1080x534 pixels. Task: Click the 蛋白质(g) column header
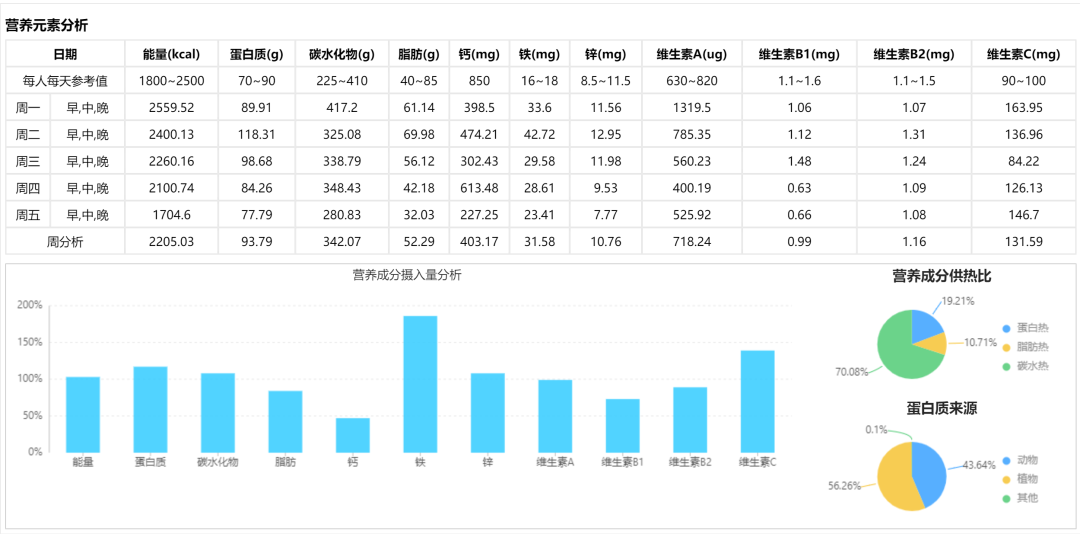257,54
